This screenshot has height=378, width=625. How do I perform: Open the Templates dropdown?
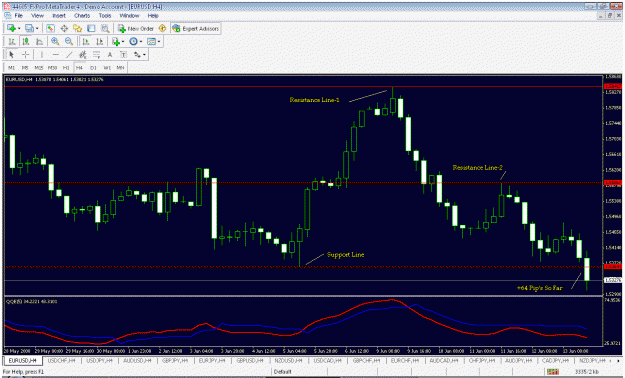coord(159,41)
